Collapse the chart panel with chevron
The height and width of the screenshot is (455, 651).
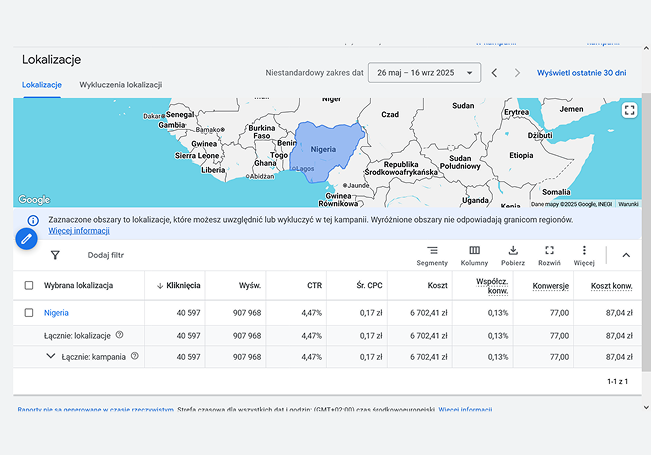tap(626, 255)
